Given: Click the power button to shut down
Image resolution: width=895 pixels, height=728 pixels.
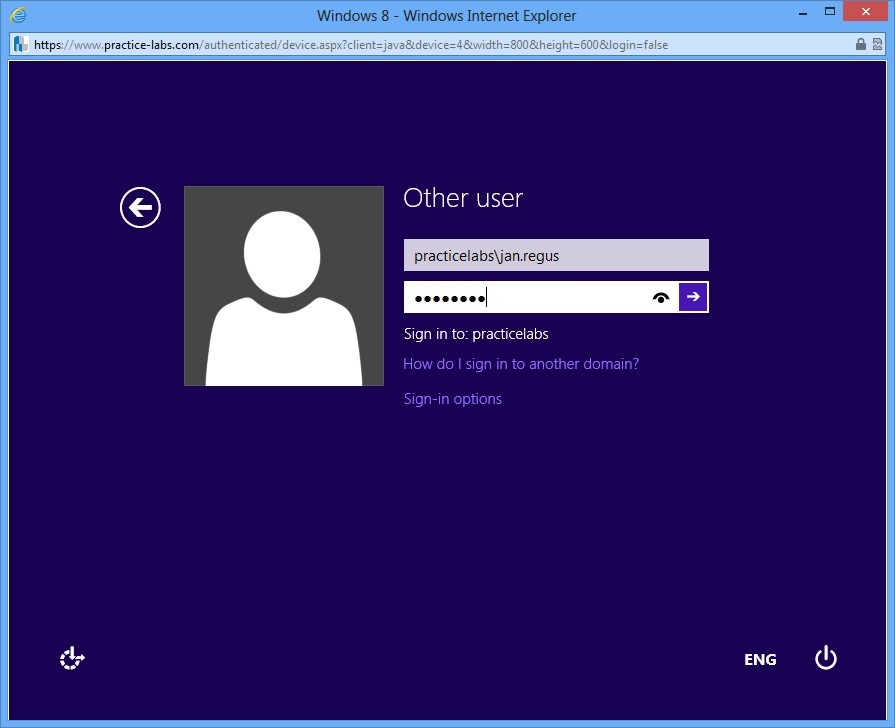Looking at the screenshot, I should [825, 658].
